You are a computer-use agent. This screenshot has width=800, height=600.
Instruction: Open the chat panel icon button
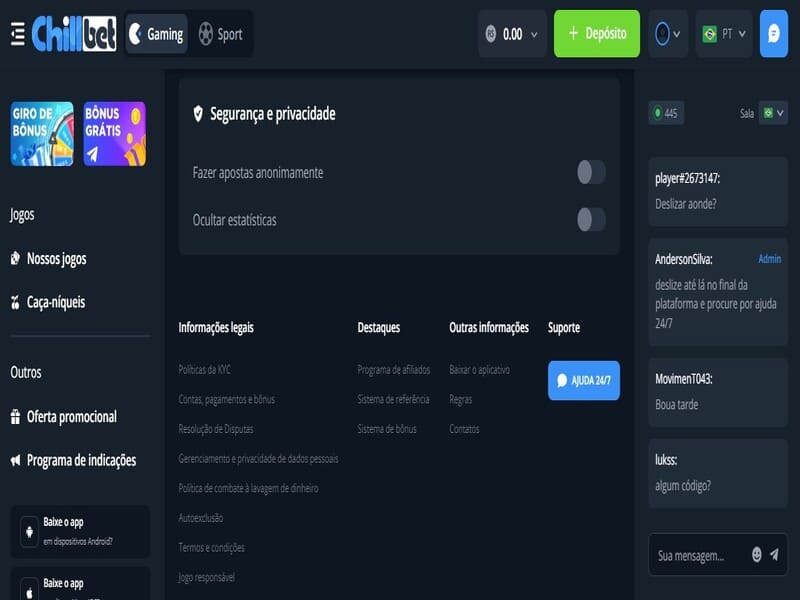pyautogui.click(x=773, y=34)
